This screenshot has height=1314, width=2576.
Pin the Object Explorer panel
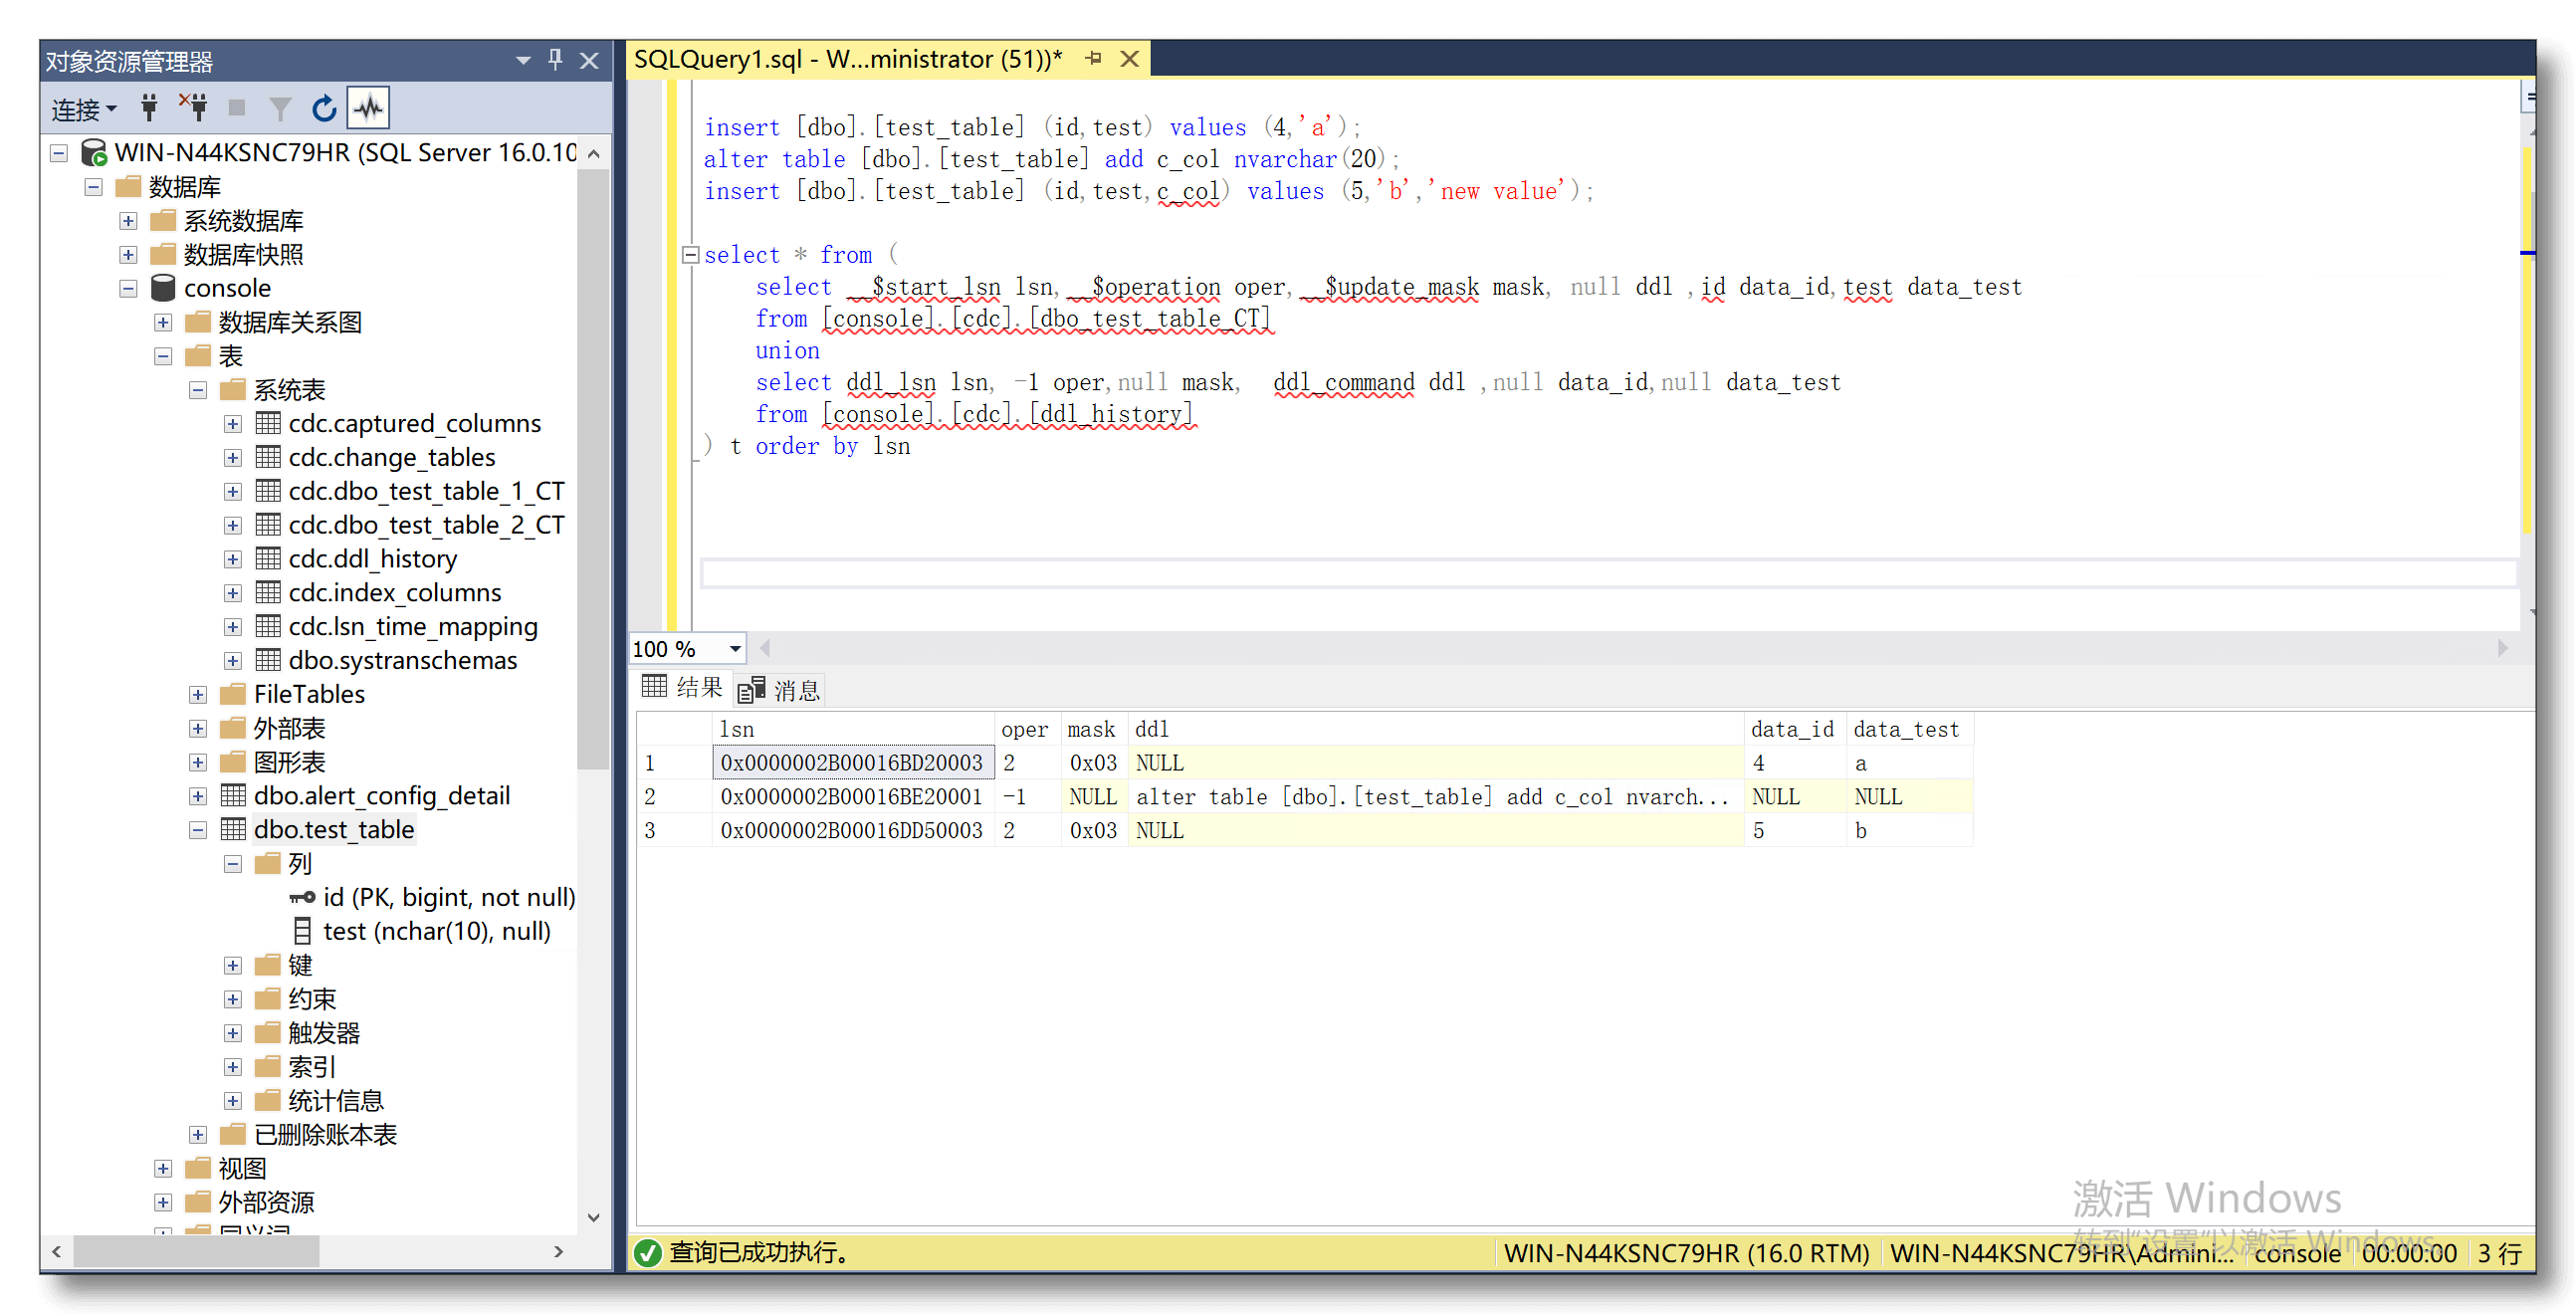click(x=556, y=60)
